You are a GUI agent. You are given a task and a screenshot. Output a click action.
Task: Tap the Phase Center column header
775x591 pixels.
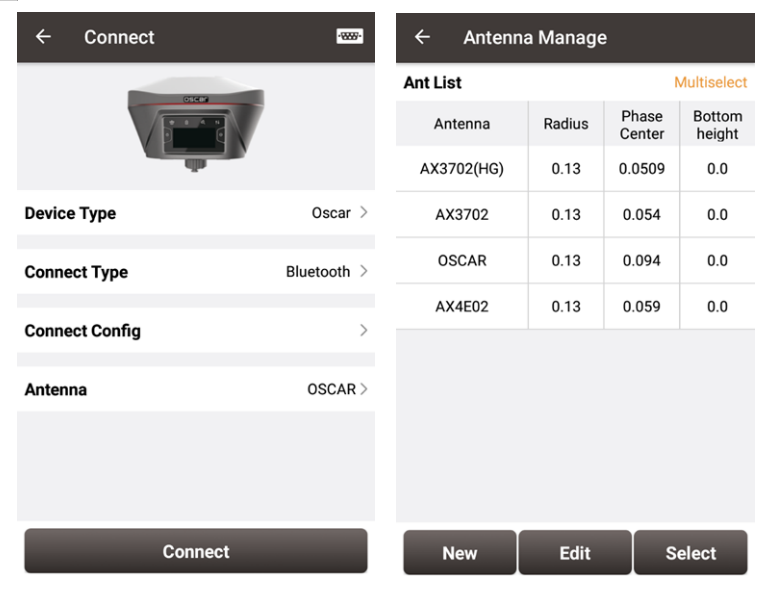642,125
